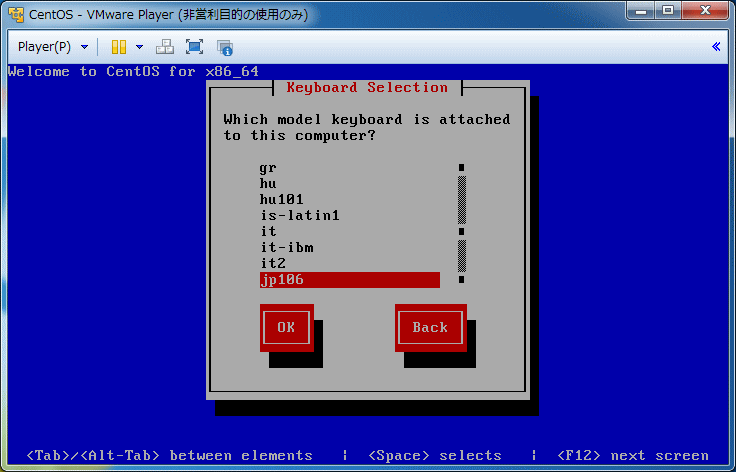This screenshot has height=472, width=736.
Task: Click the VMware Player title bar icon
Action: 15,14
